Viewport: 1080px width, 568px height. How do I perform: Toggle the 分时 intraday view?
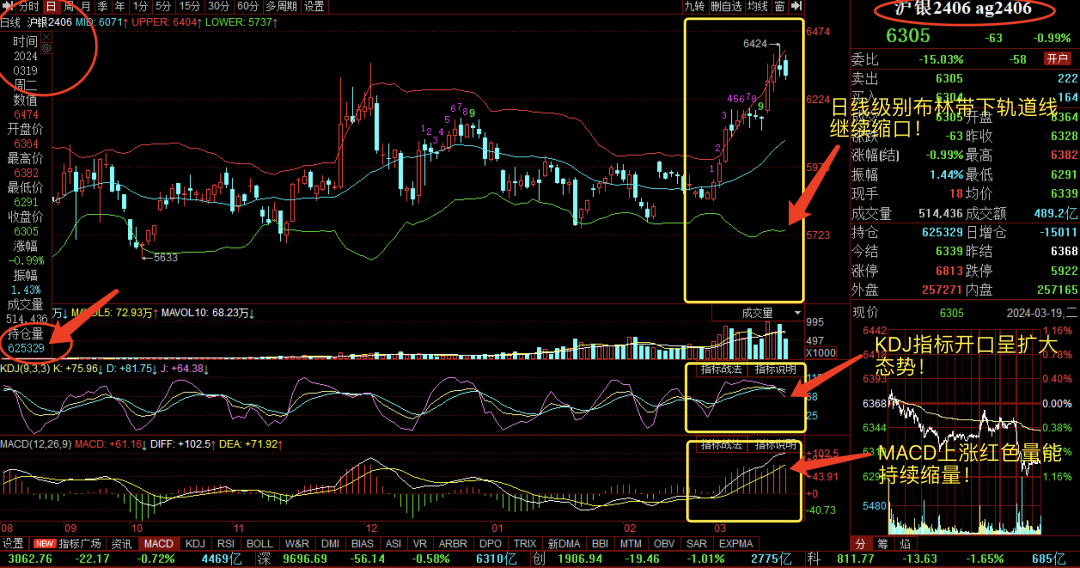click(28, 6)
